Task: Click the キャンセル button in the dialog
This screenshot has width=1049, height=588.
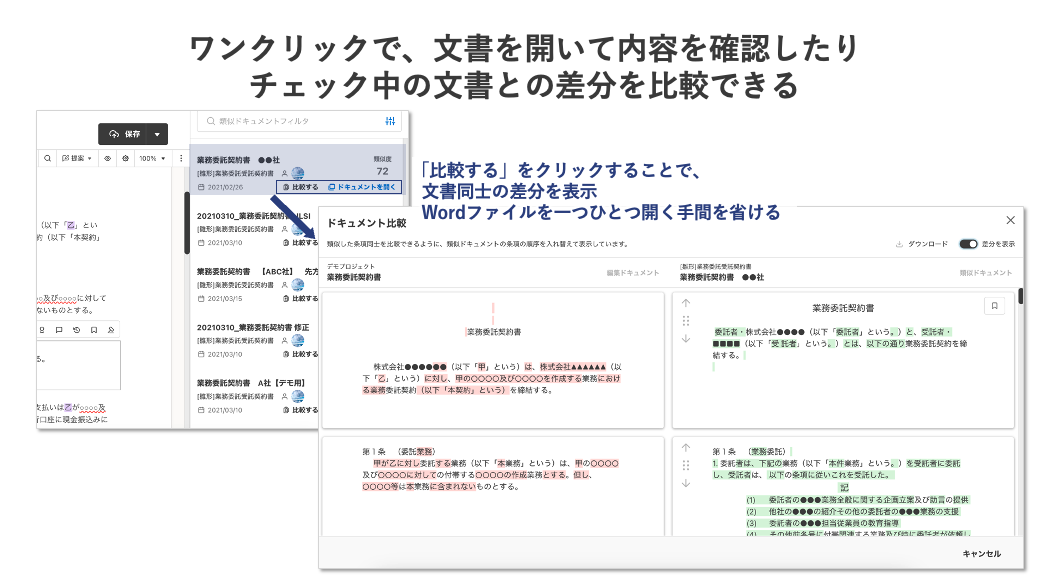Action: coord(981,554)
